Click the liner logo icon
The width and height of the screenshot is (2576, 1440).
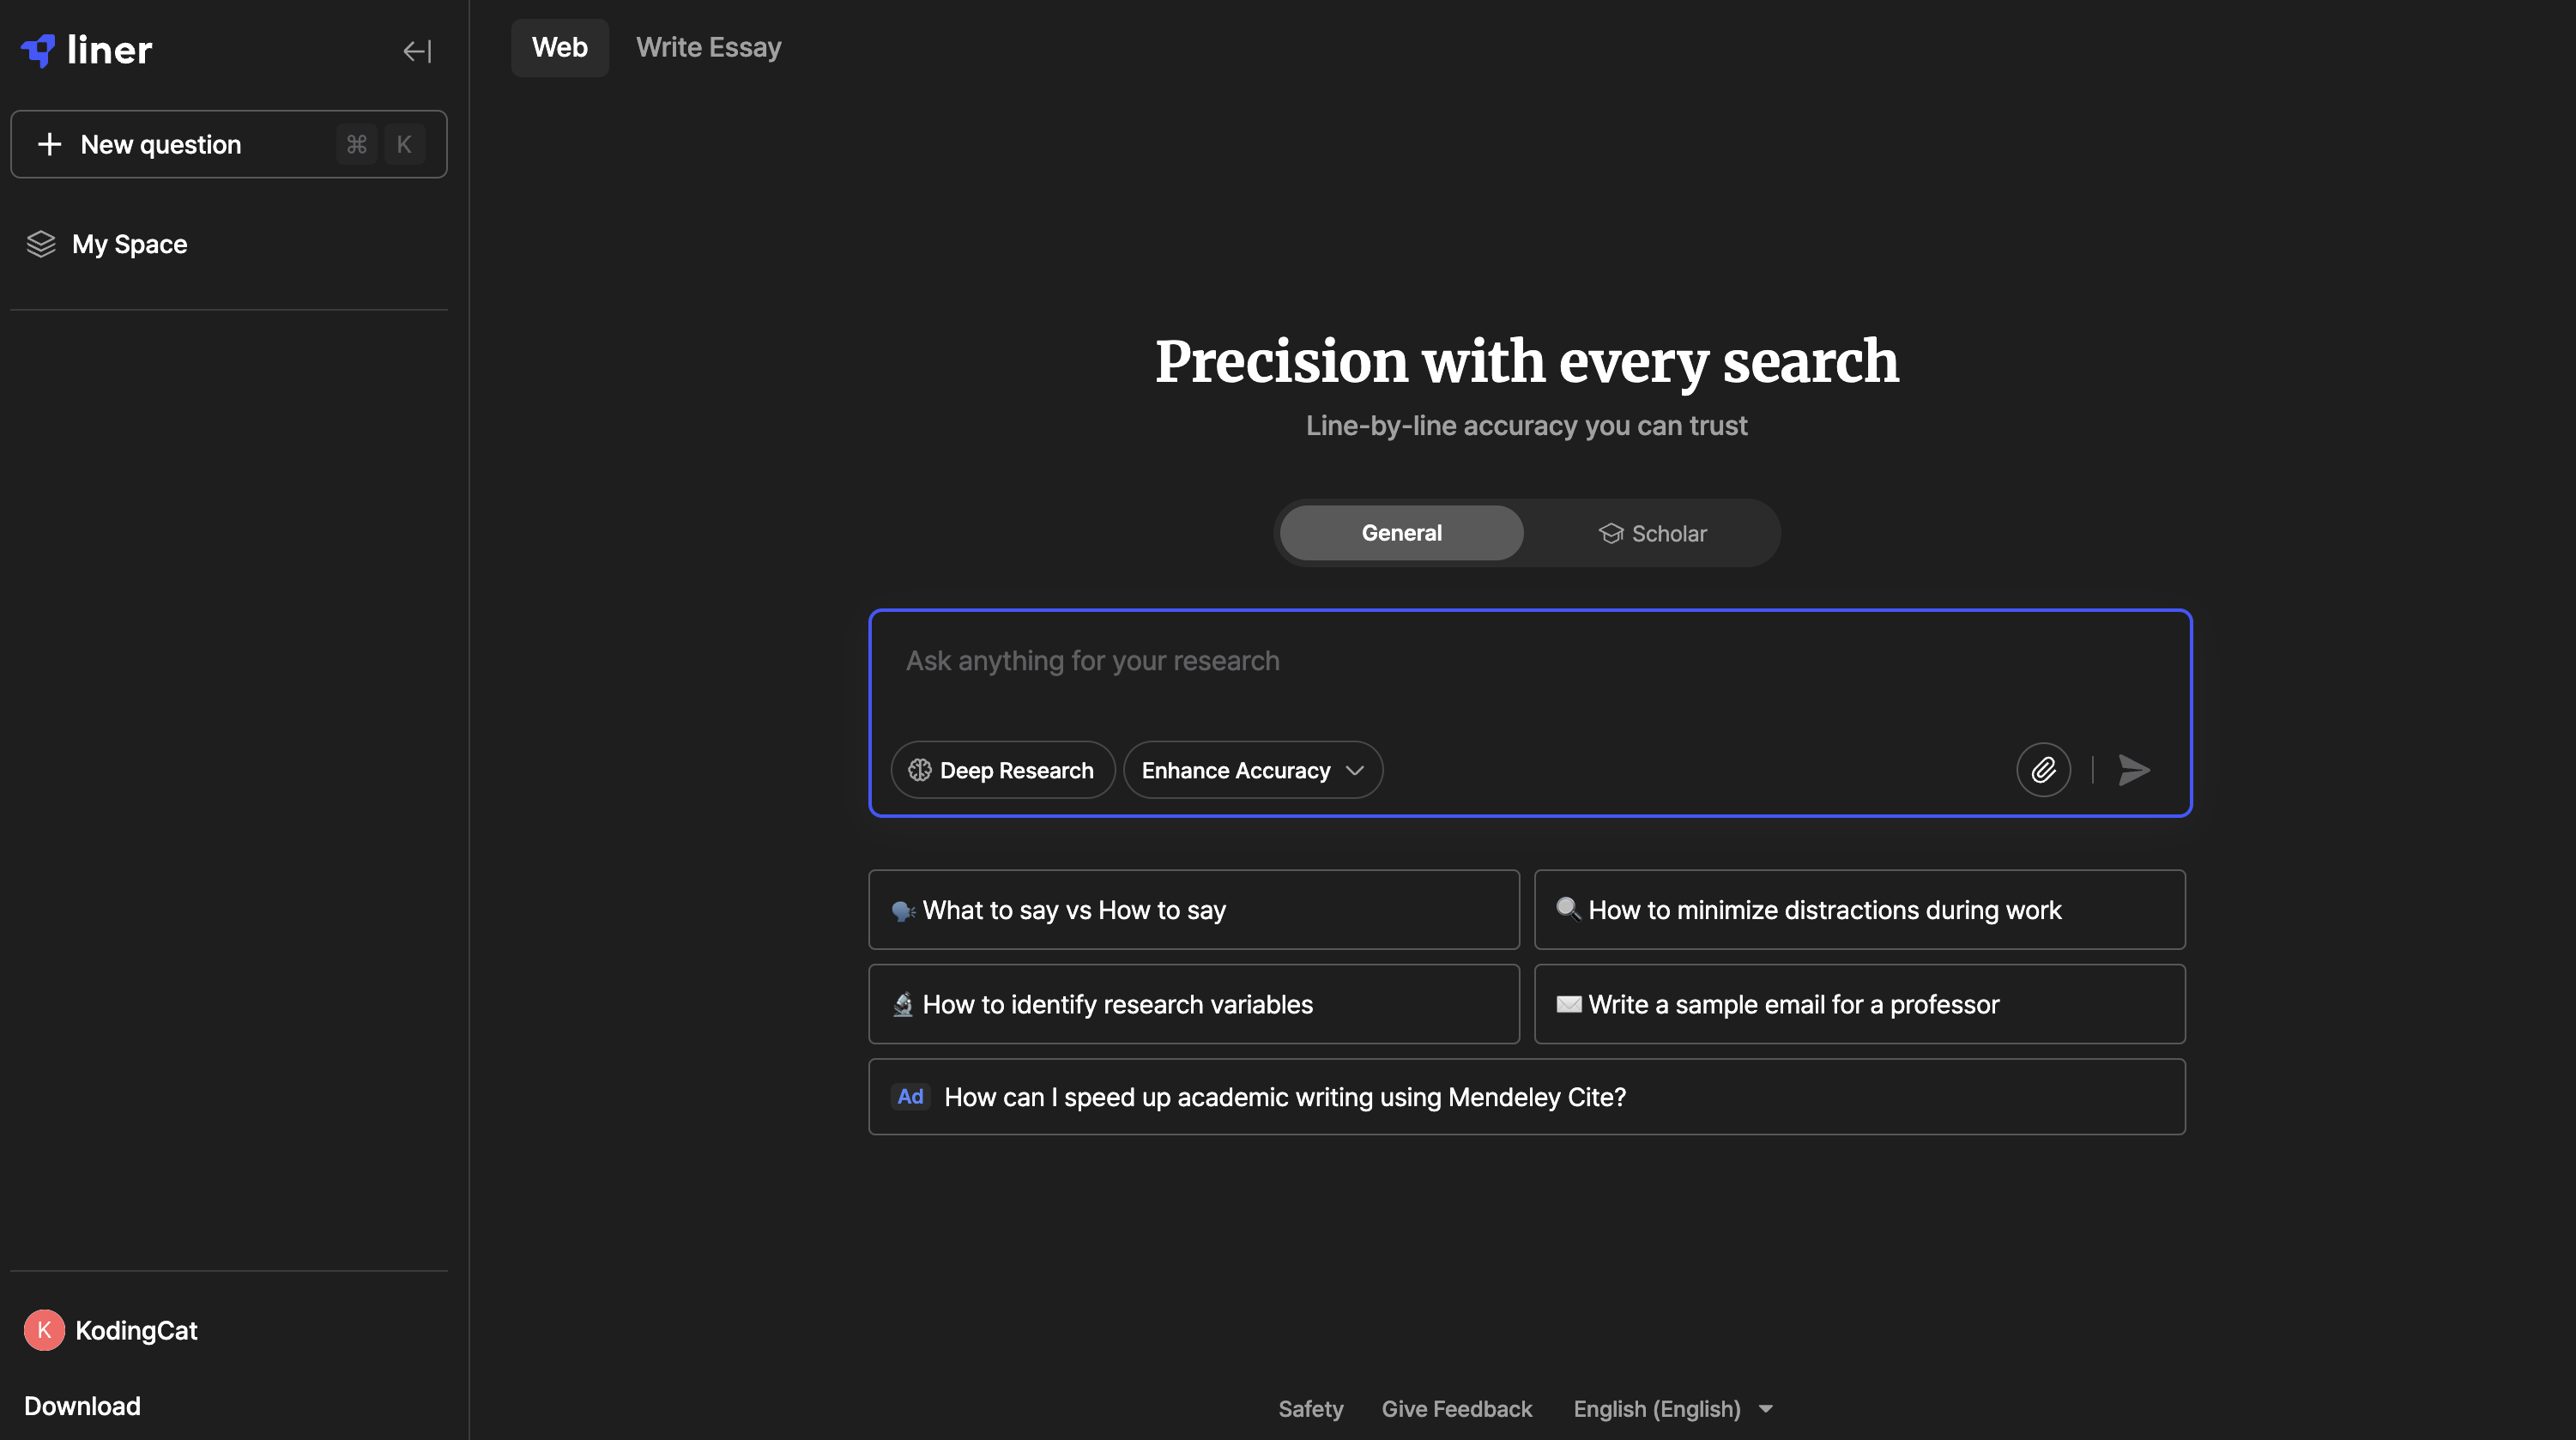click(x=39, y=50)
